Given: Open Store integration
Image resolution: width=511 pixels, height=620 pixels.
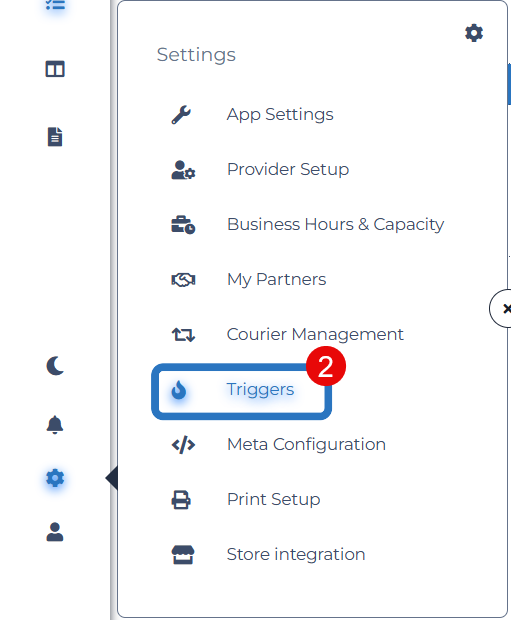Looking at the screenshot, I should click(x=295, y=554).
